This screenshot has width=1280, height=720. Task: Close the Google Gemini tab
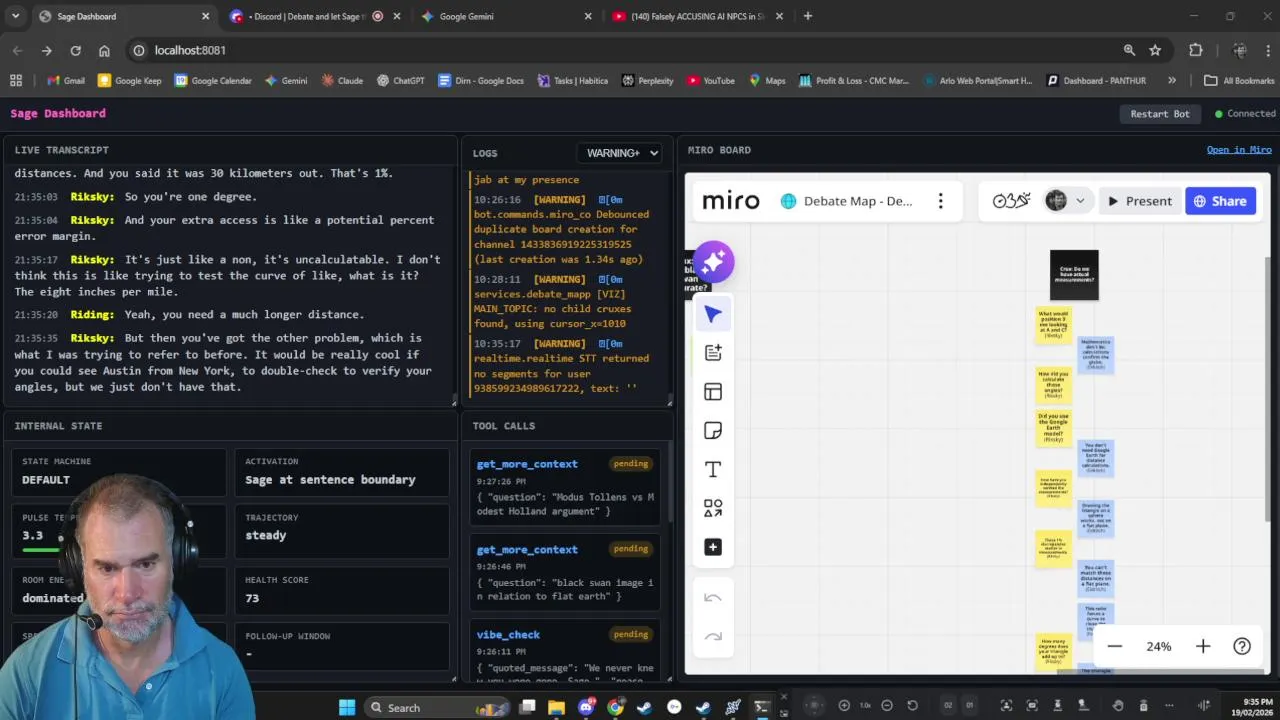[x=588, y=16]
